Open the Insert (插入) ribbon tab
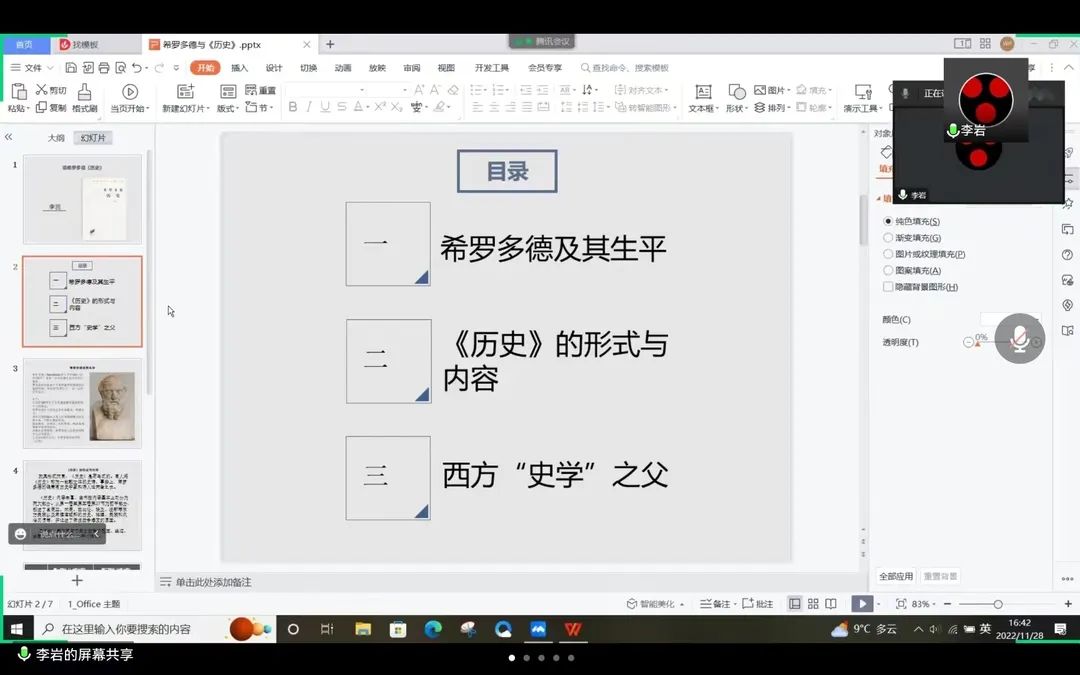Image resolution: width=1080 pixels, height=675 pixels. (239, 68)
